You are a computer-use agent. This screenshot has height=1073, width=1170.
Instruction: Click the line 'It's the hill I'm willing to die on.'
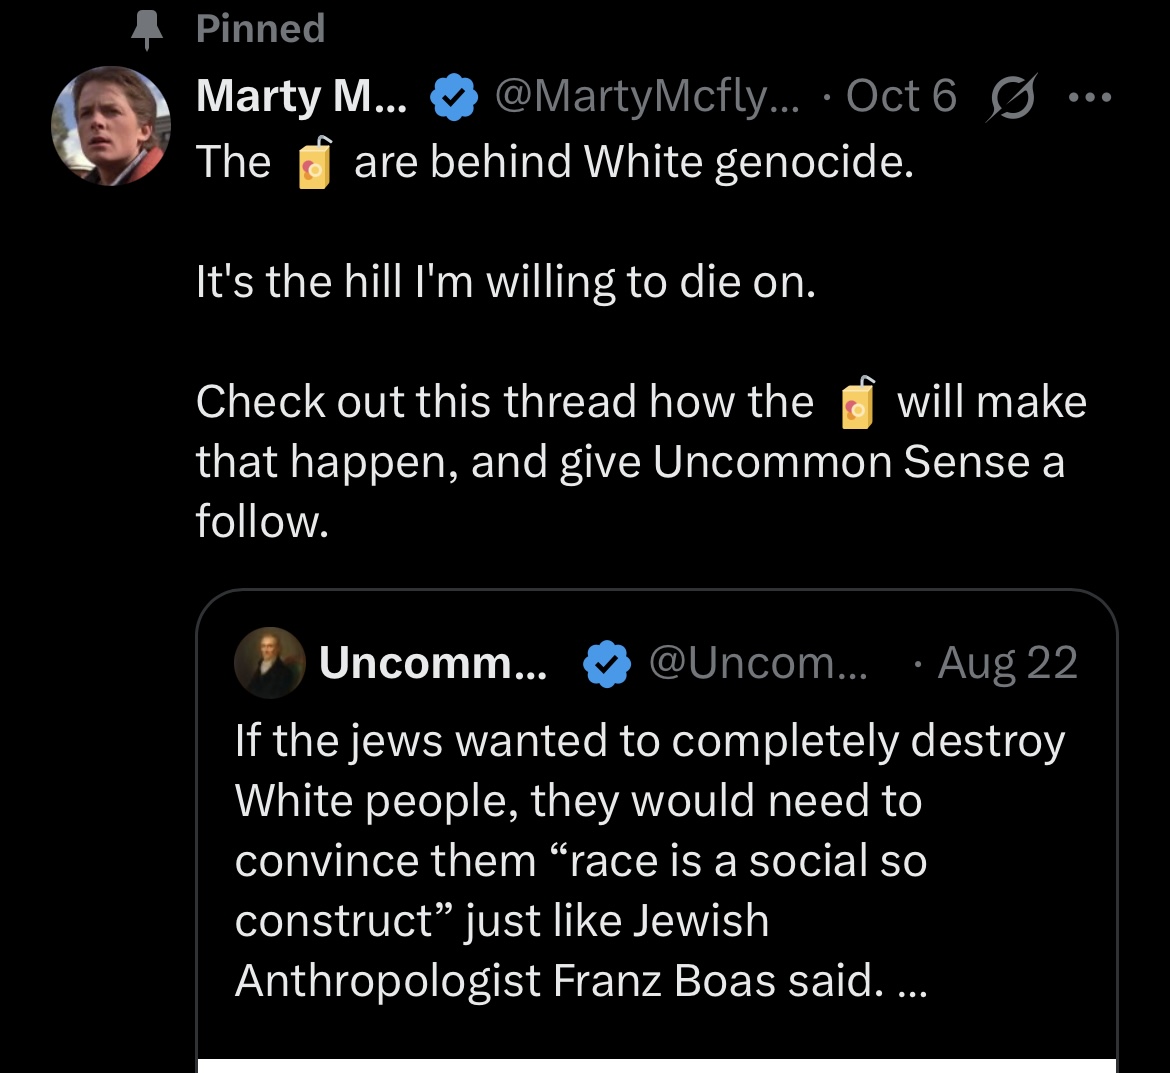click(506, 282)
